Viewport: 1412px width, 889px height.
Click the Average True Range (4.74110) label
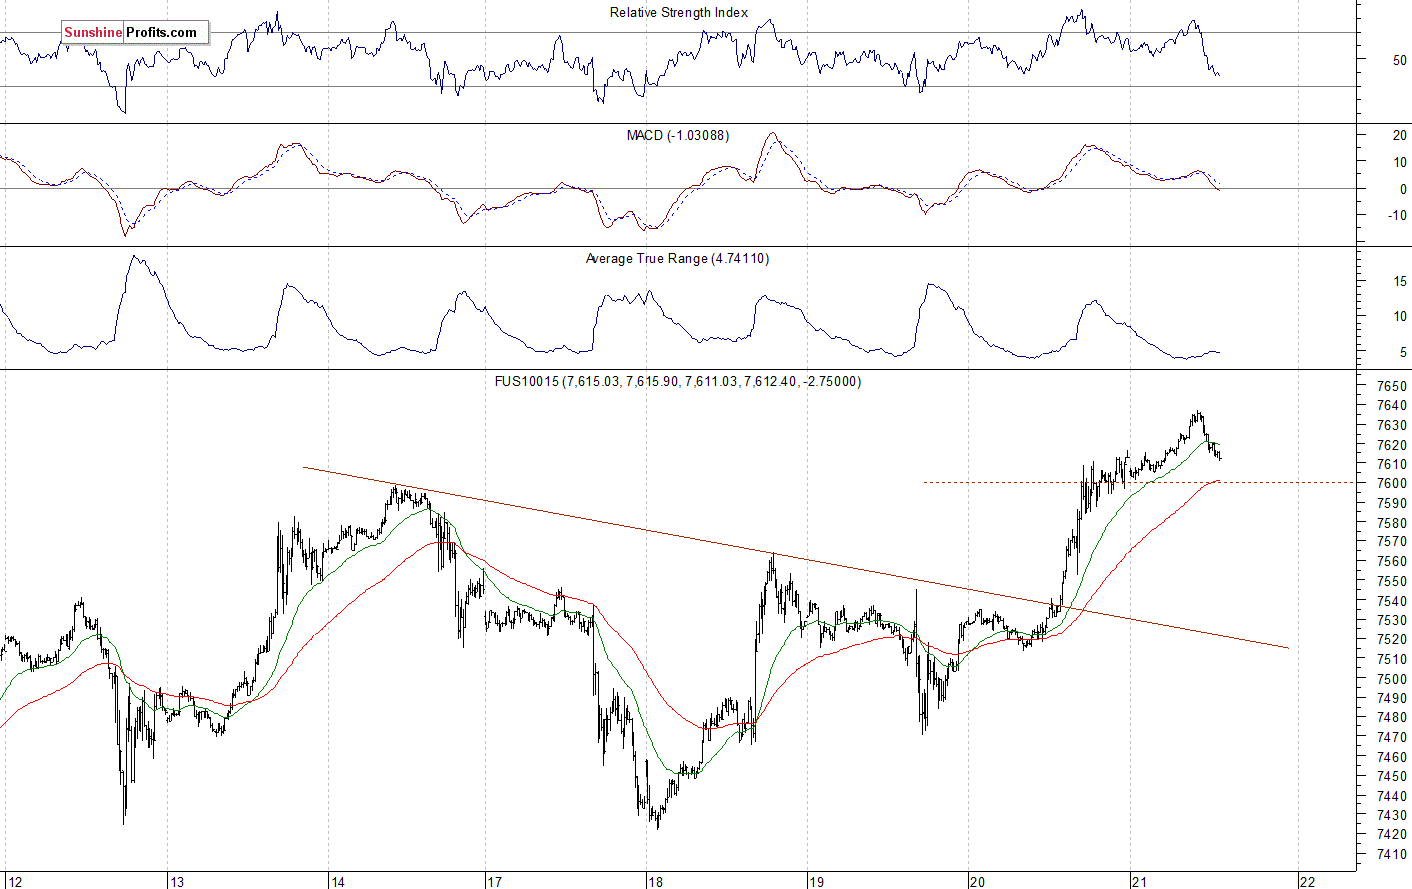[x=677, y=258]
